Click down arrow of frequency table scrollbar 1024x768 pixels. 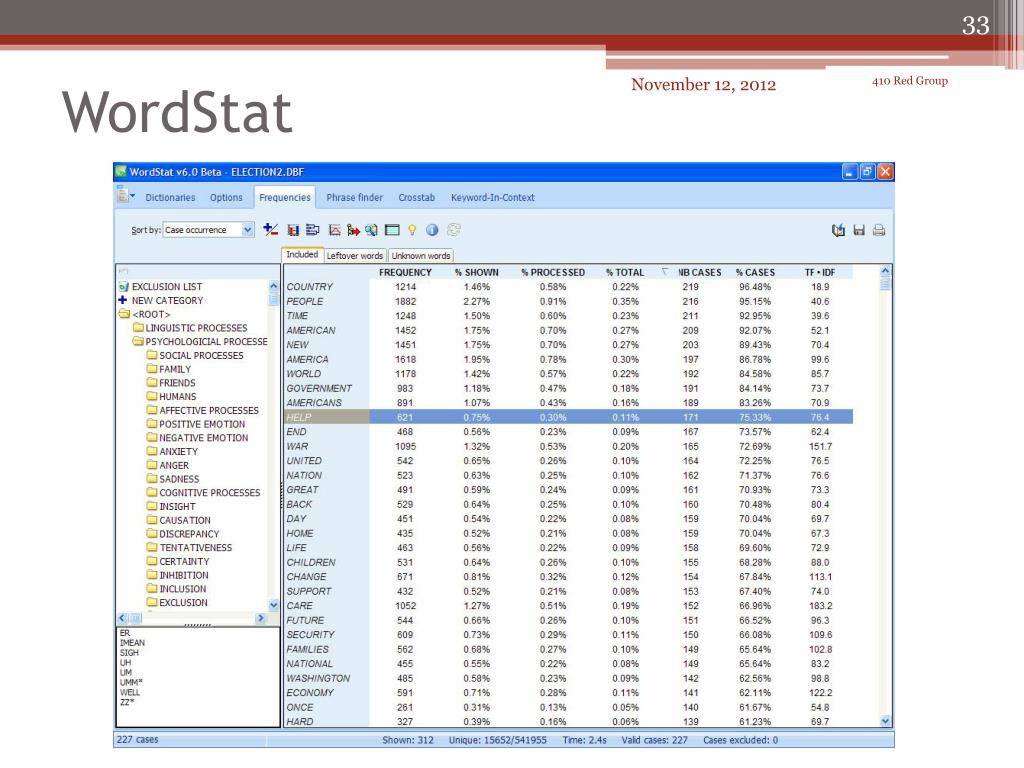coord(886,721)
